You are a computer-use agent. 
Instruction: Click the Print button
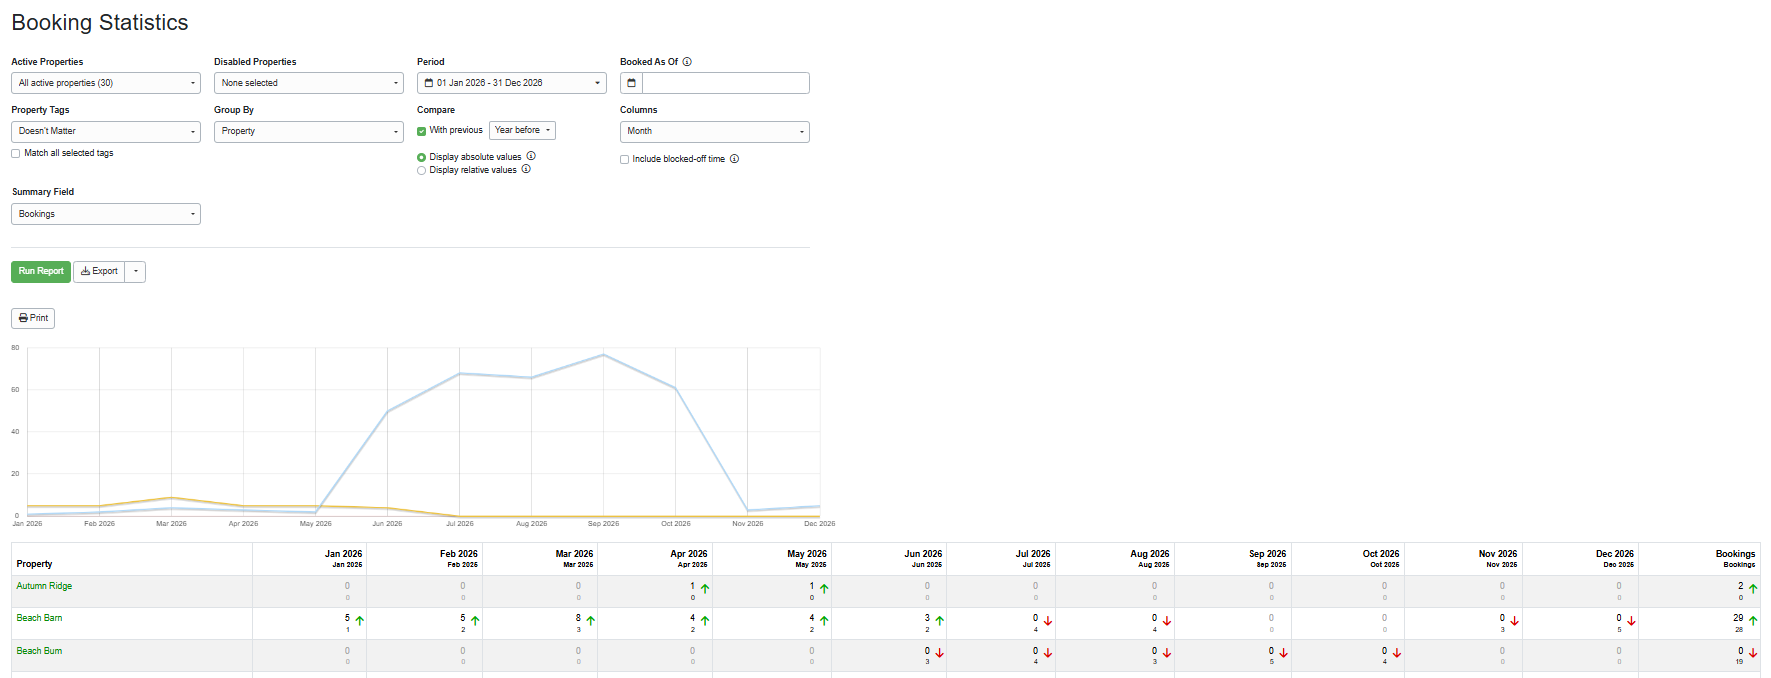[33, 318]
